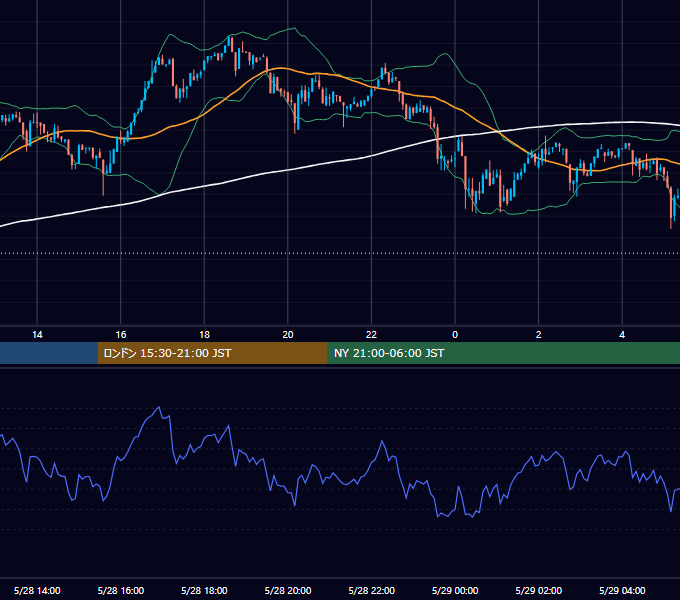The width and height of the screenshot is (680, 600).
Task: Click the '5/28 22:00' time label
Action: coord(372,590)
